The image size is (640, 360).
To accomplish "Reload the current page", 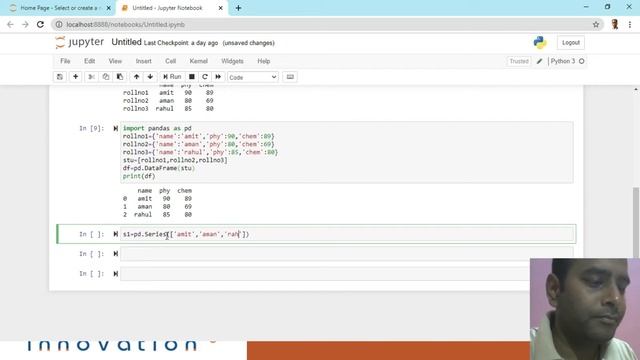I will point(40,24).
